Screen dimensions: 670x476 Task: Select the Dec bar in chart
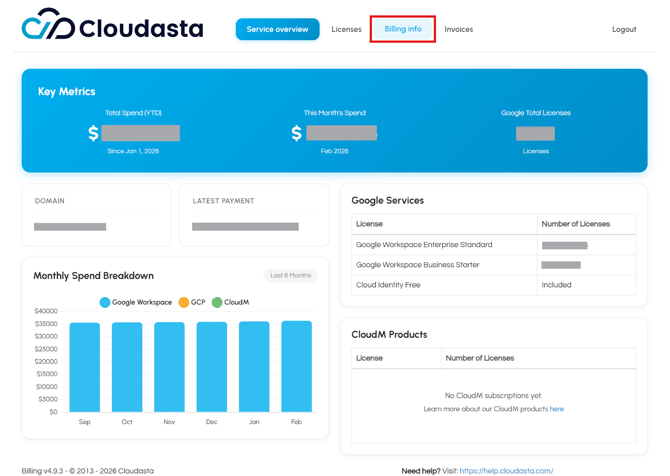click(x=212, y=367)
